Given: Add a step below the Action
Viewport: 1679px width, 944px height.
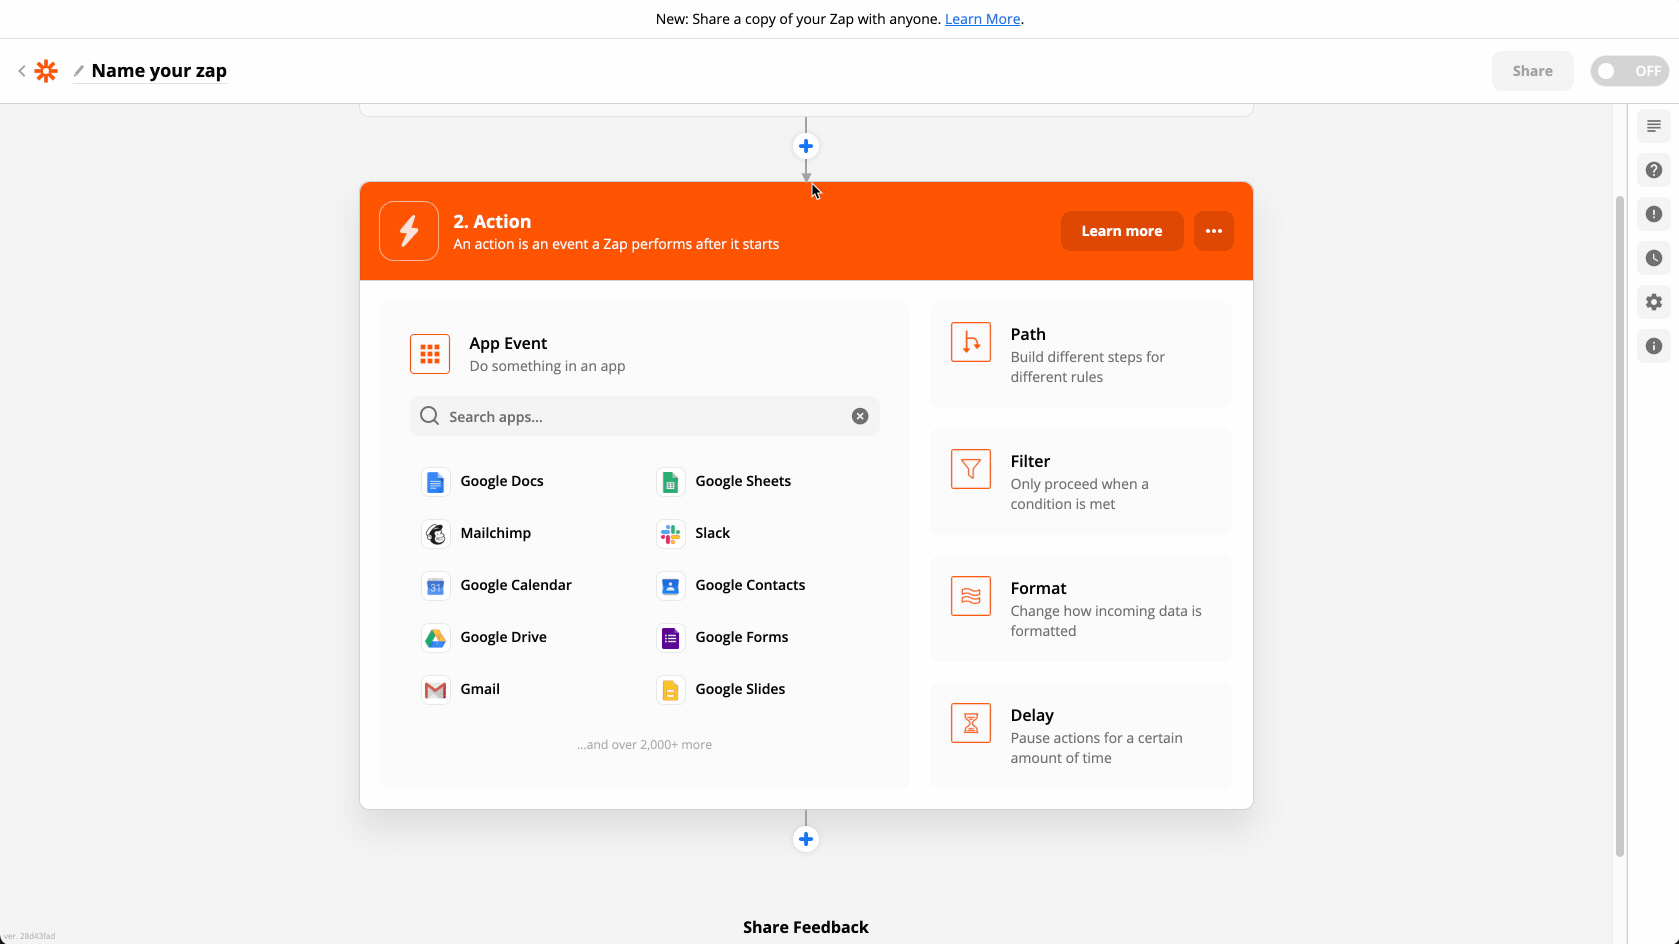Looking at the screenshot, I should pos(806,839).
